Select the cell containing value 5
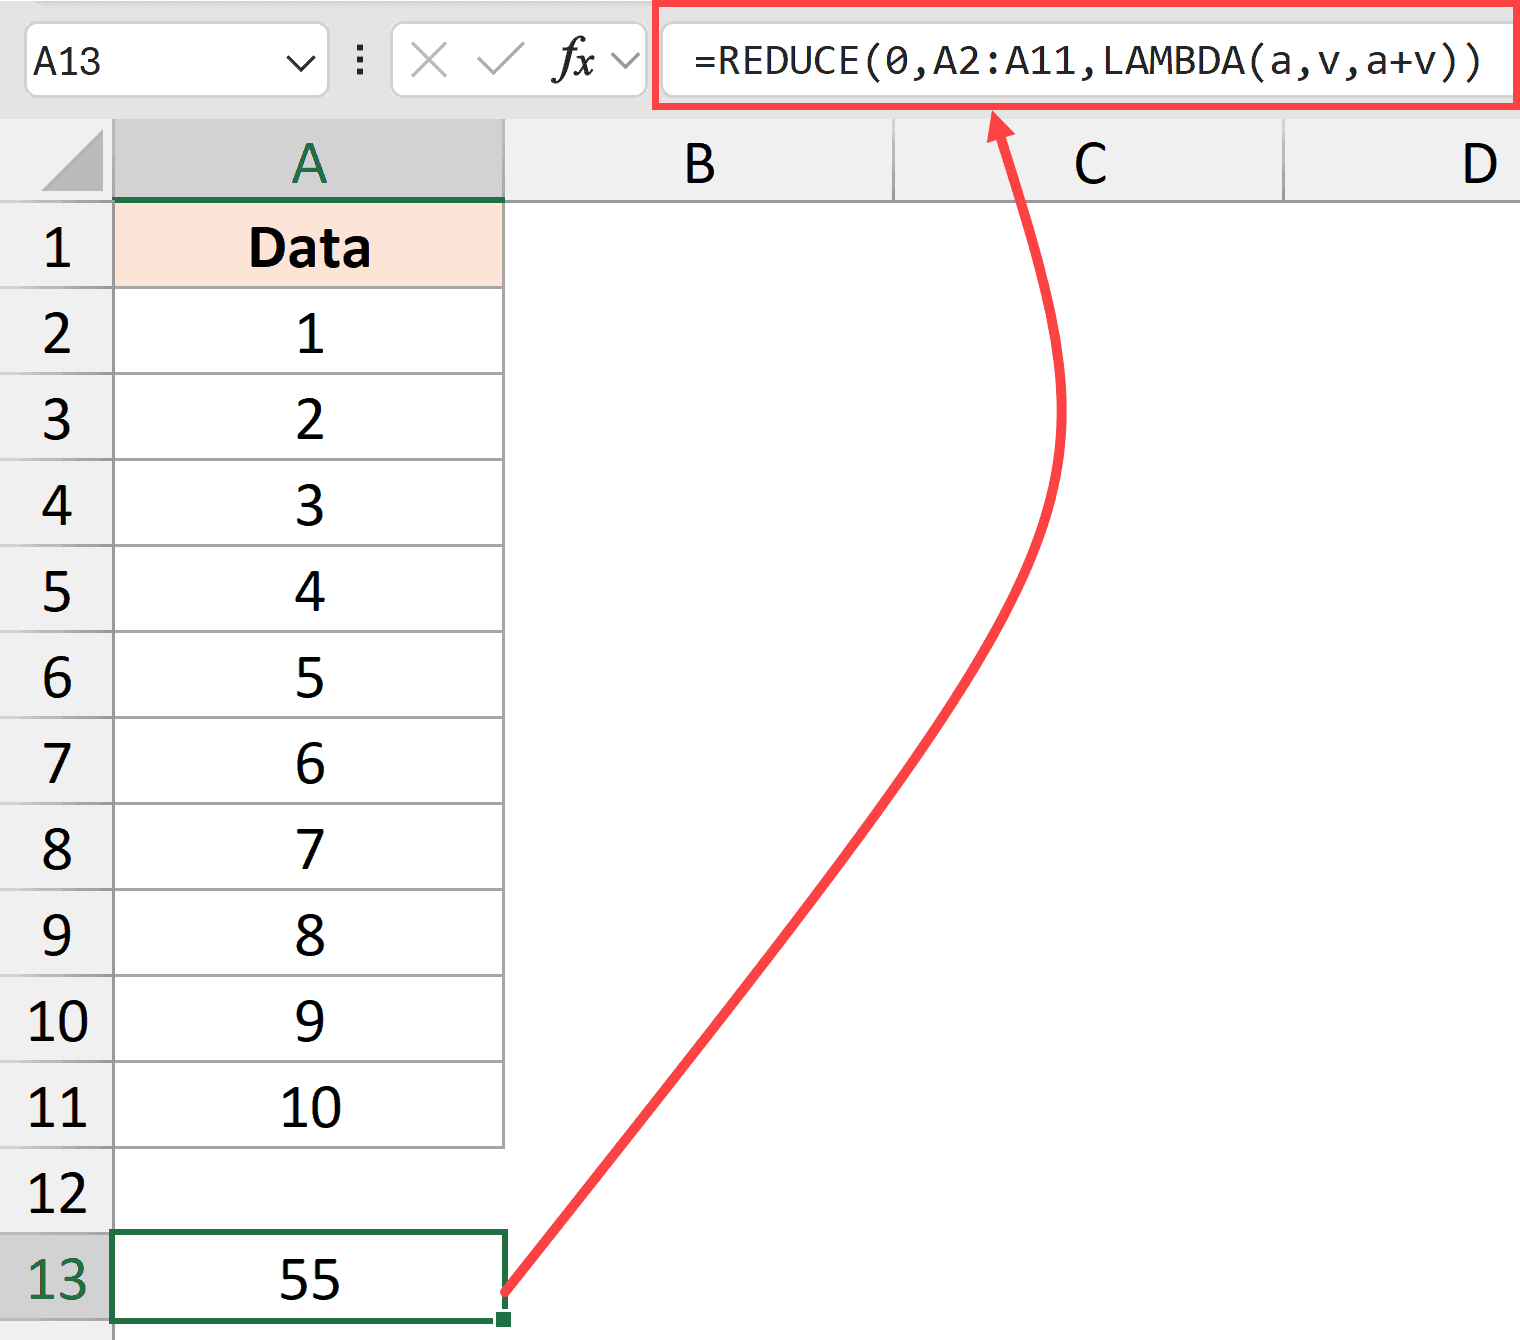Image resolution: width=1520 pixels, height=1340 pixels. tap(308, 676)
